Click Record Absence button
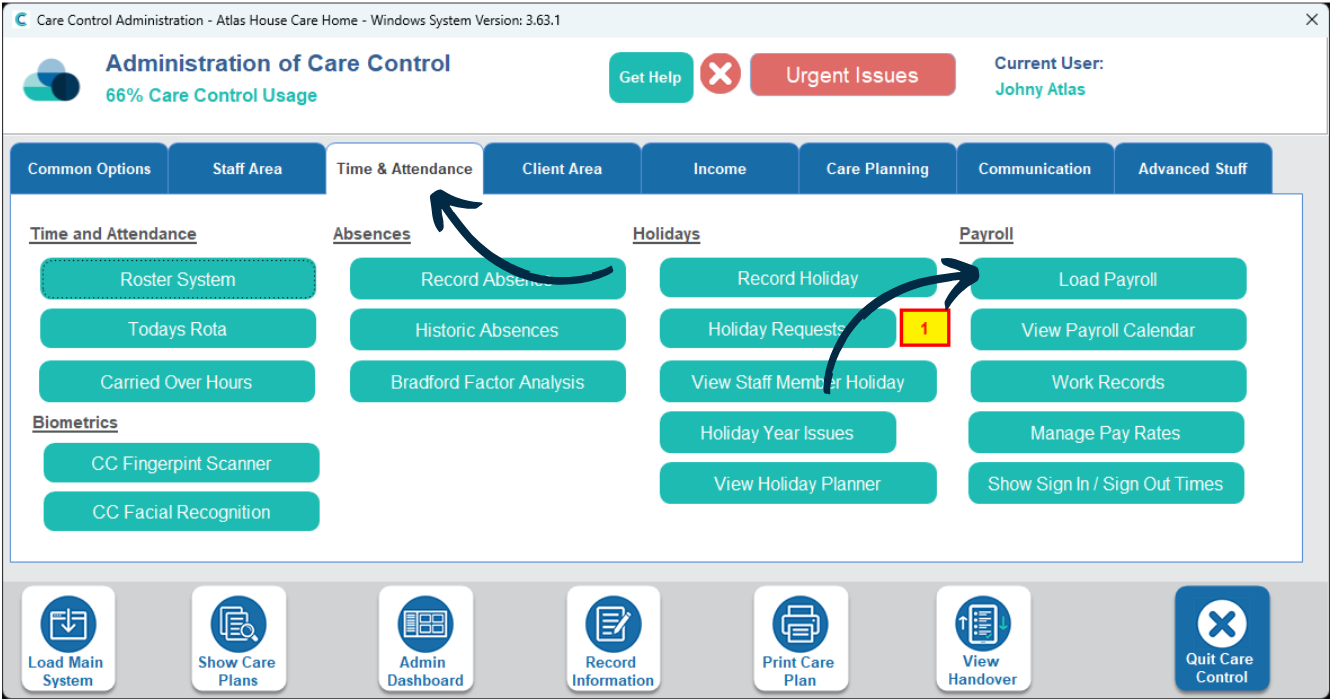Image resolution: width=1334 pixels, height=700 pixels. (488, 279)
